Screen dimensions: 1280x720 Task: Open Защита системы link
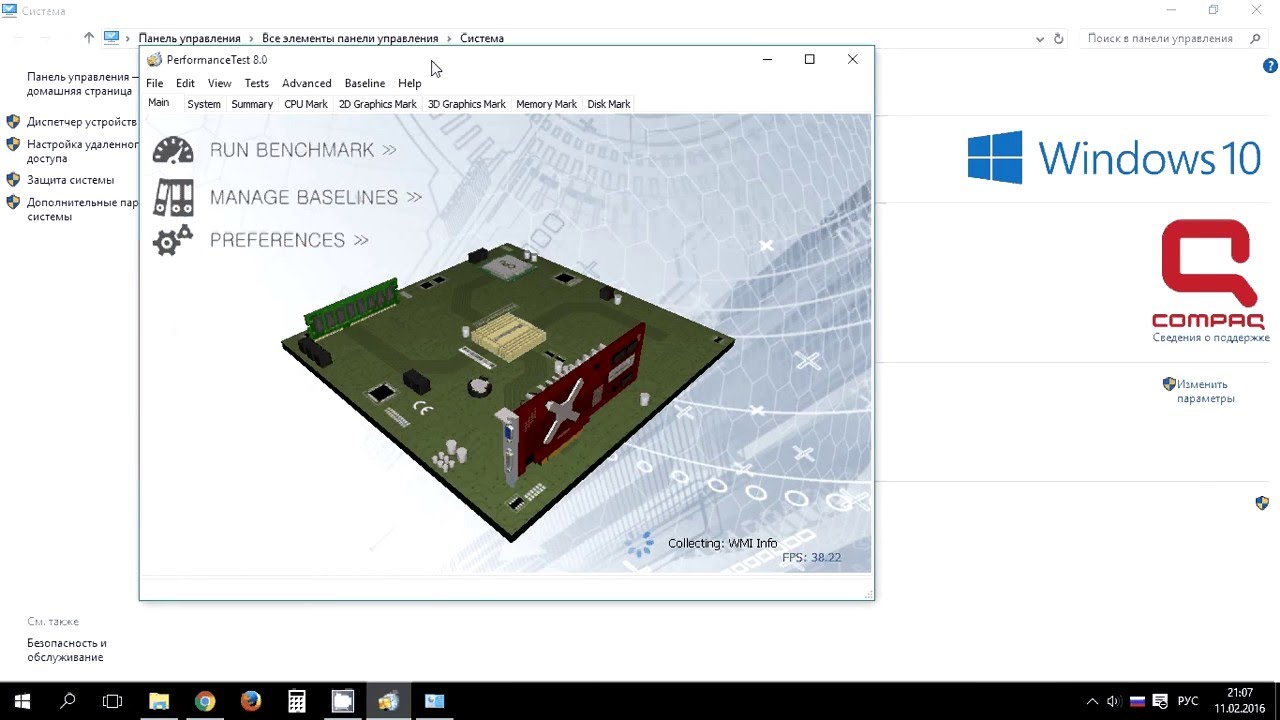point(71,180)
